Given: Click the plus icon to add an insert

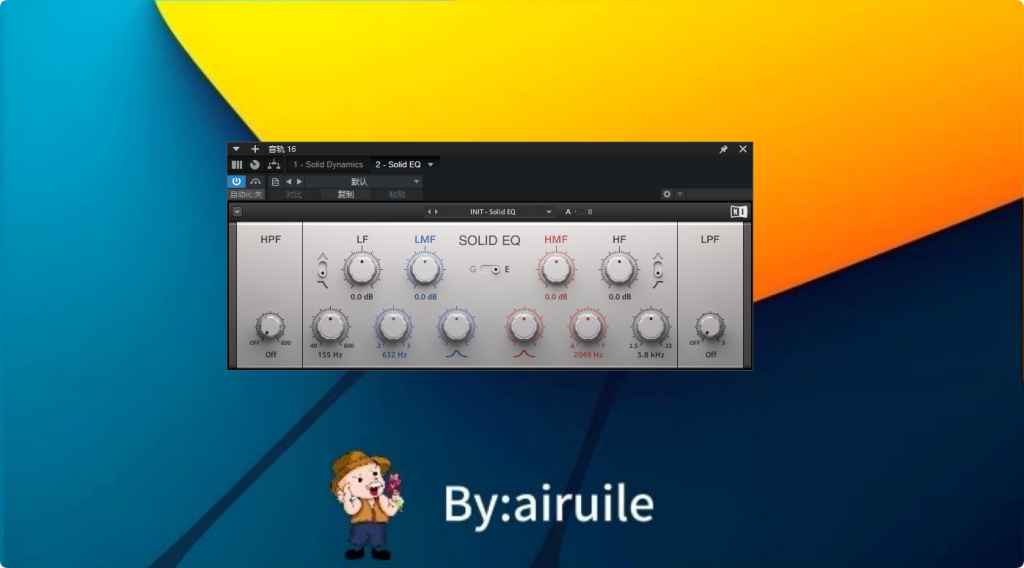Looking at the screenshot, I should tap(255, 149).
